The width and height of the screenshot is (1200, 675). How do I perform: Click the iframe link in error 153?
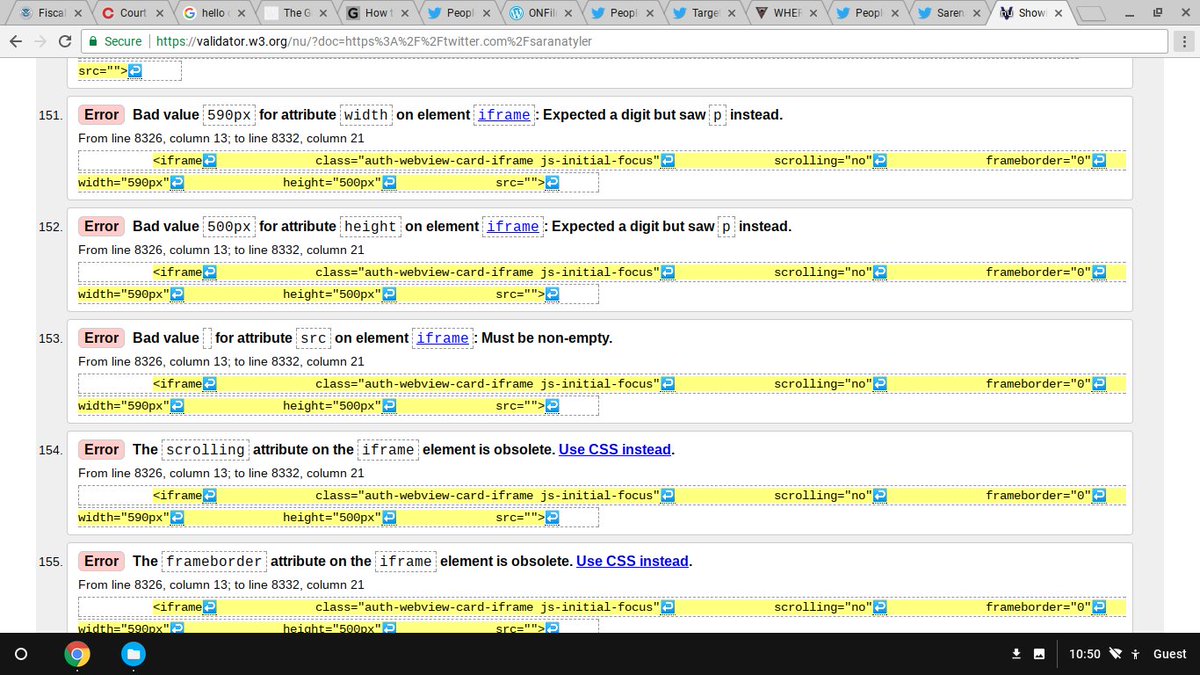coord(442,339)
